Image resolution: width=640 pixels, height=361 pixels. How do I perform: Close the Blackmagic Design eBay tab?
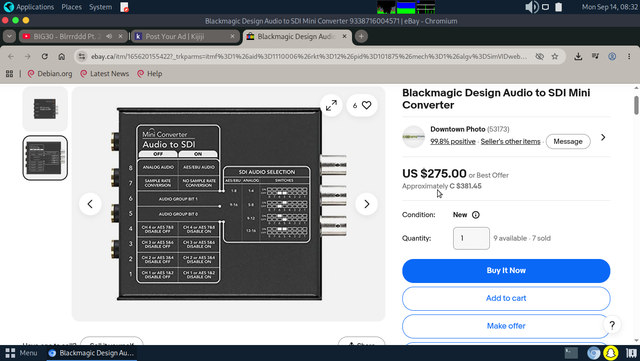[x=344, y=36]
